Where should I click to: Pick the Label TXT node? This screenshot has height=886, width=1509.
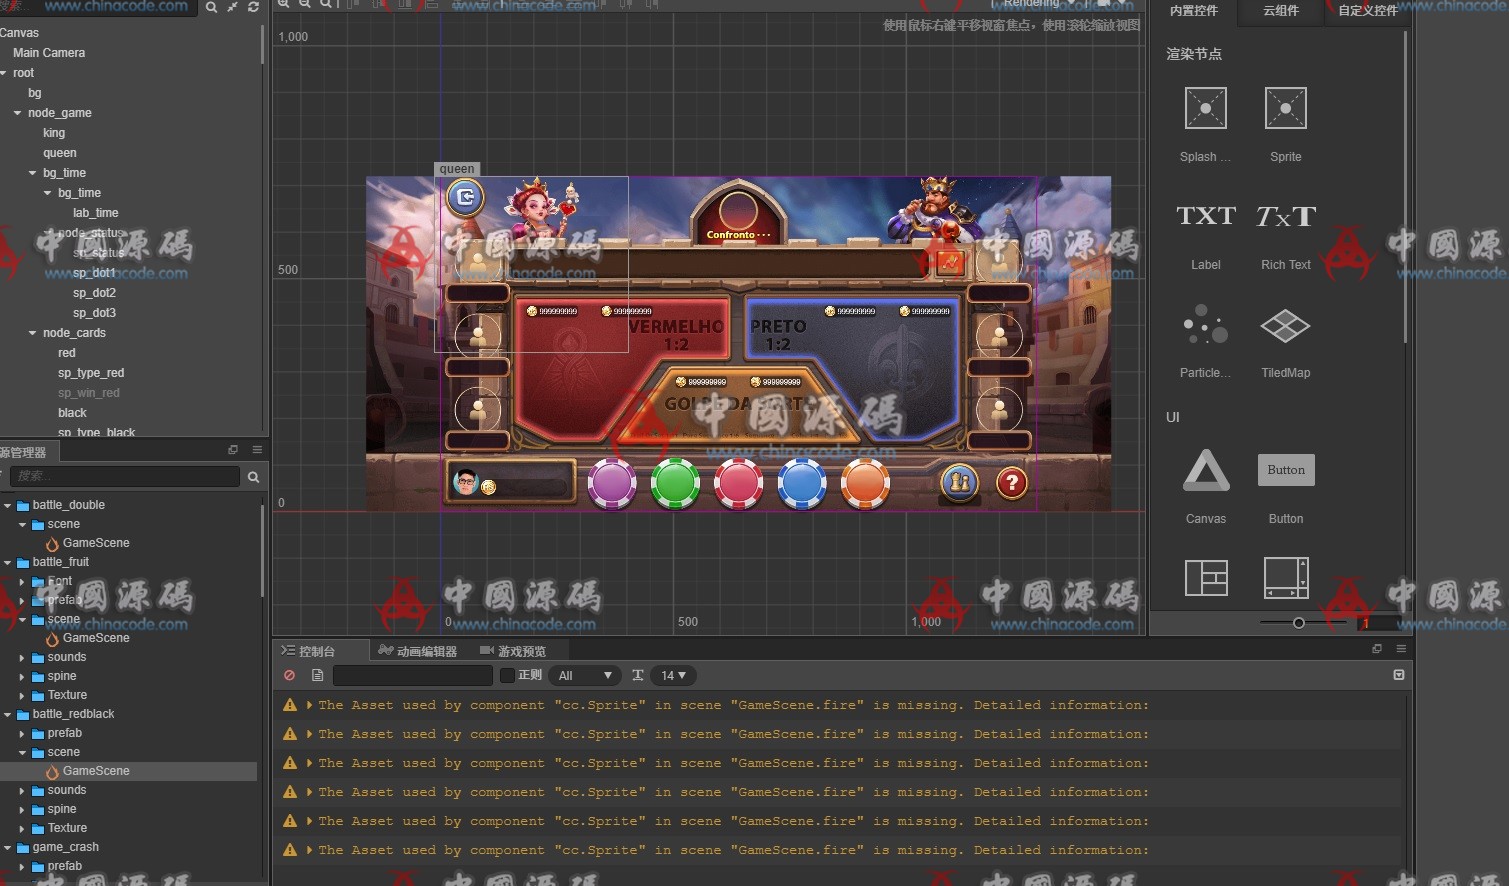tap(1205, 216)
